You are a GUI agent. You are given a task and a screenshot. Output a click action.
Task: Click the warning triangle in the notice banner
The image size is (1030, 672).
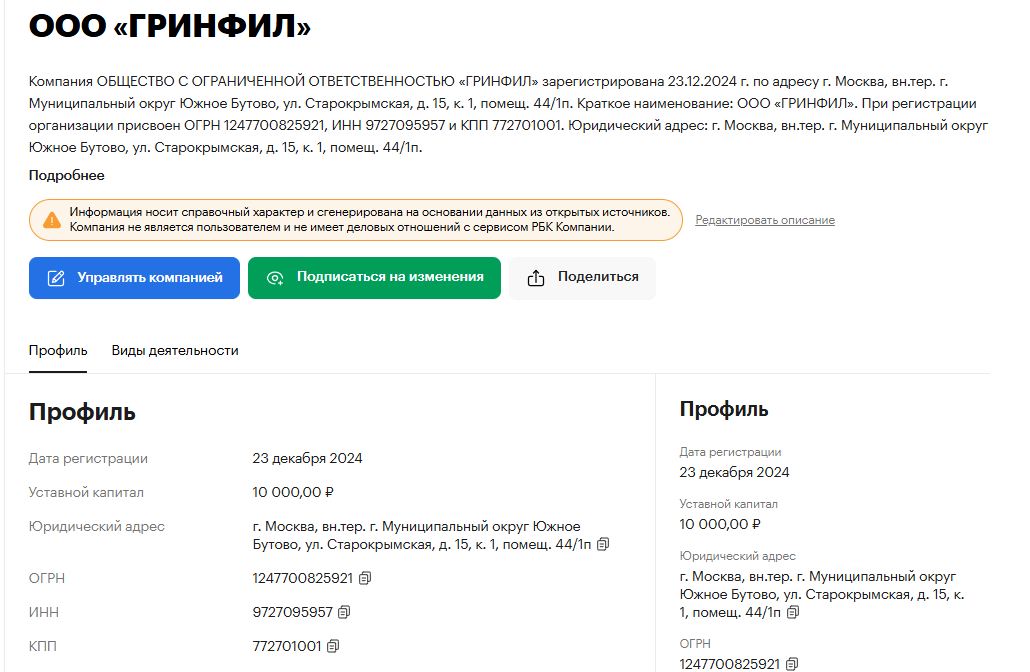[x=49, y=217]
